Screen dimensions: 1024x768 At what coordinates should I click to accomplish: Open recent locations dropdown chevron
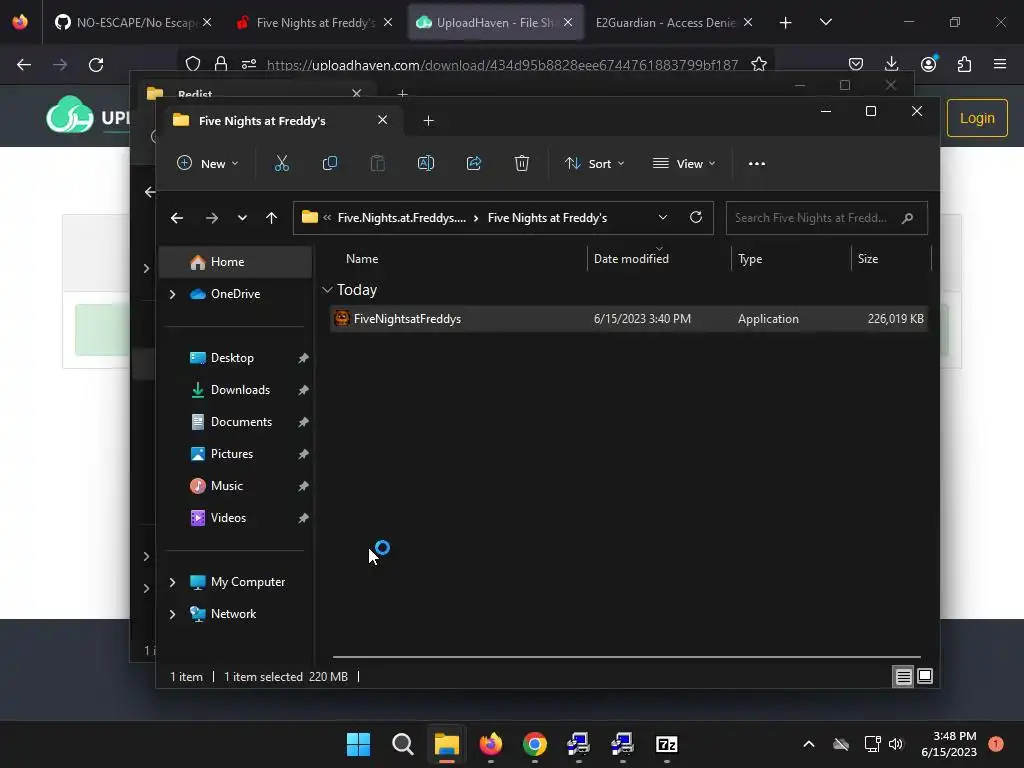point(242,218)
